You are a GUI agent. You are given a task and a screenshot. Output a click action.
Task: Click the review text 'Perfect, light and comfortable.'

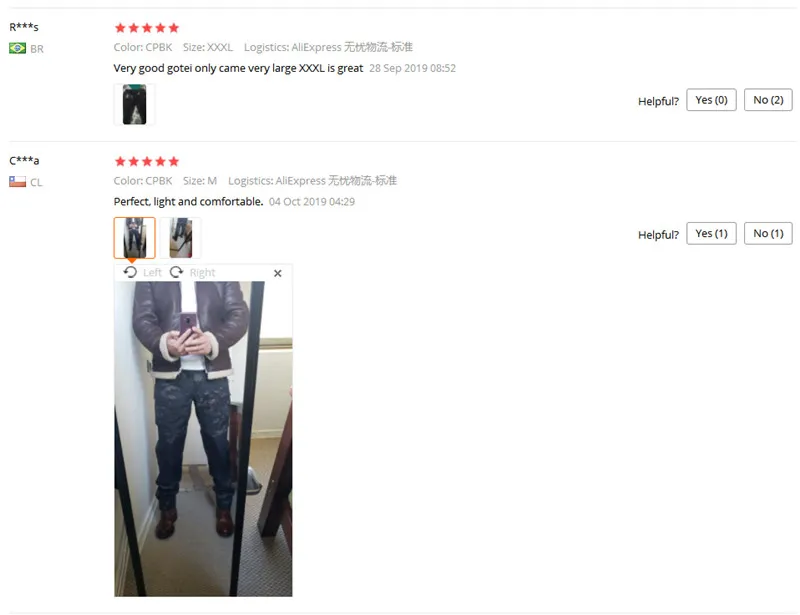(x=188, y=202)
